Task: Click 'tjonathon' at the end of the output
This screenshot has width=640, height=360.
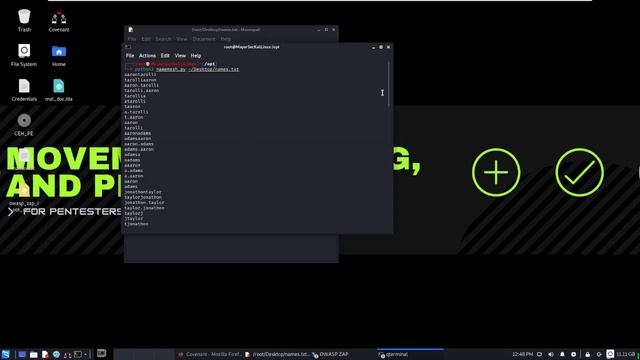Action: (136, 224)
